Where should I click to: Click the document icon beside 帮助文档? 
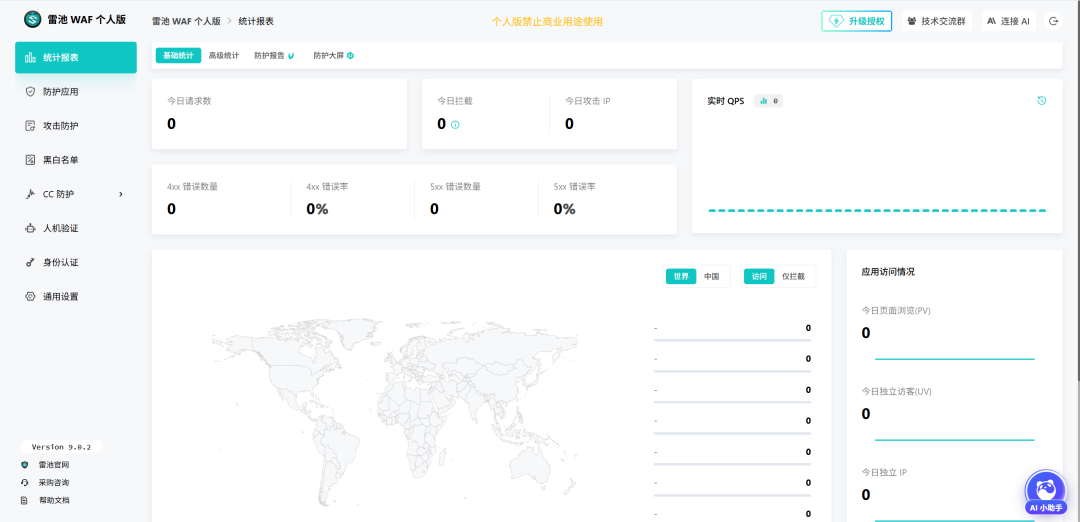point(25,501)
